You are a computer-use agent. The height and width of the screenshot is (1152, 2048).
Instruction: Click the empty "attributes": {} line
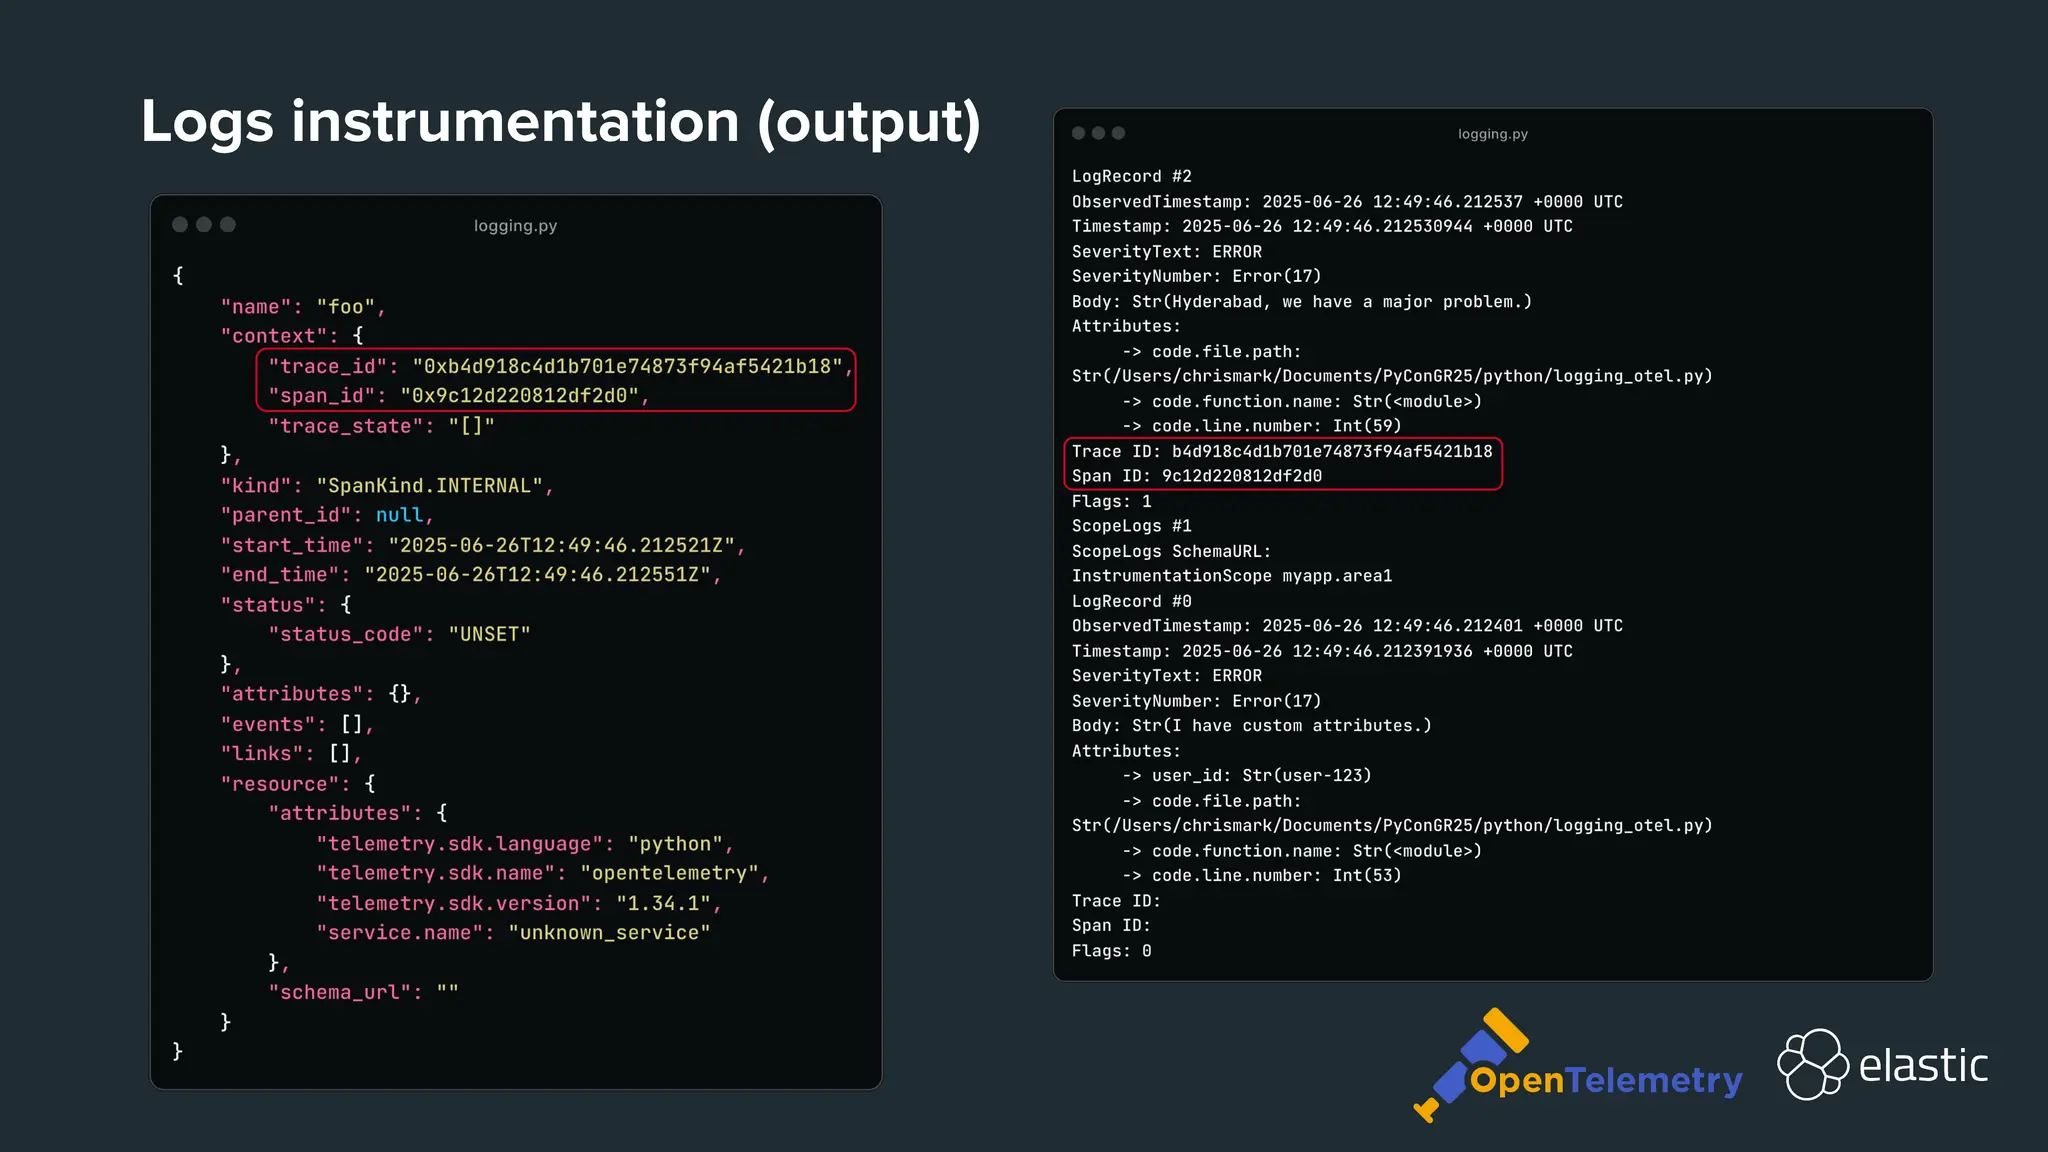pos(321,694)
